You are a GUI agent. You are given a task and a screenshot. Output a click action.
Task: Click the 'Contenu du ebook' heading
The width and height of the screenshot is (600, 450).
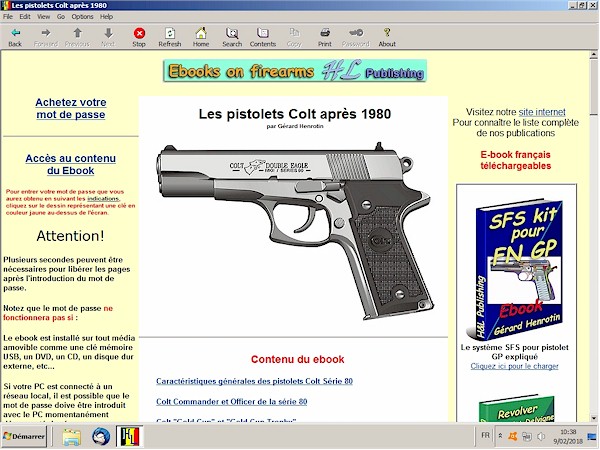[298, 359]
